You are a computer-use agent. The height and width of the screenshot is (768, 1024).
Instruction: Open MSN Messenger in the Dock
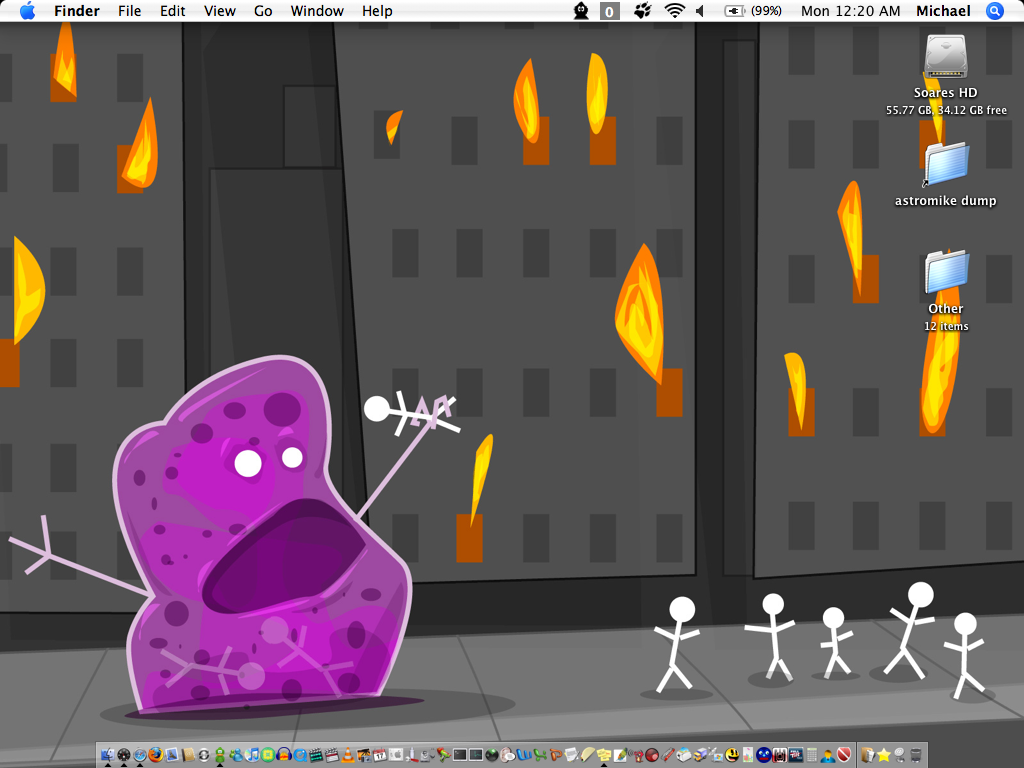coord(236,755)
